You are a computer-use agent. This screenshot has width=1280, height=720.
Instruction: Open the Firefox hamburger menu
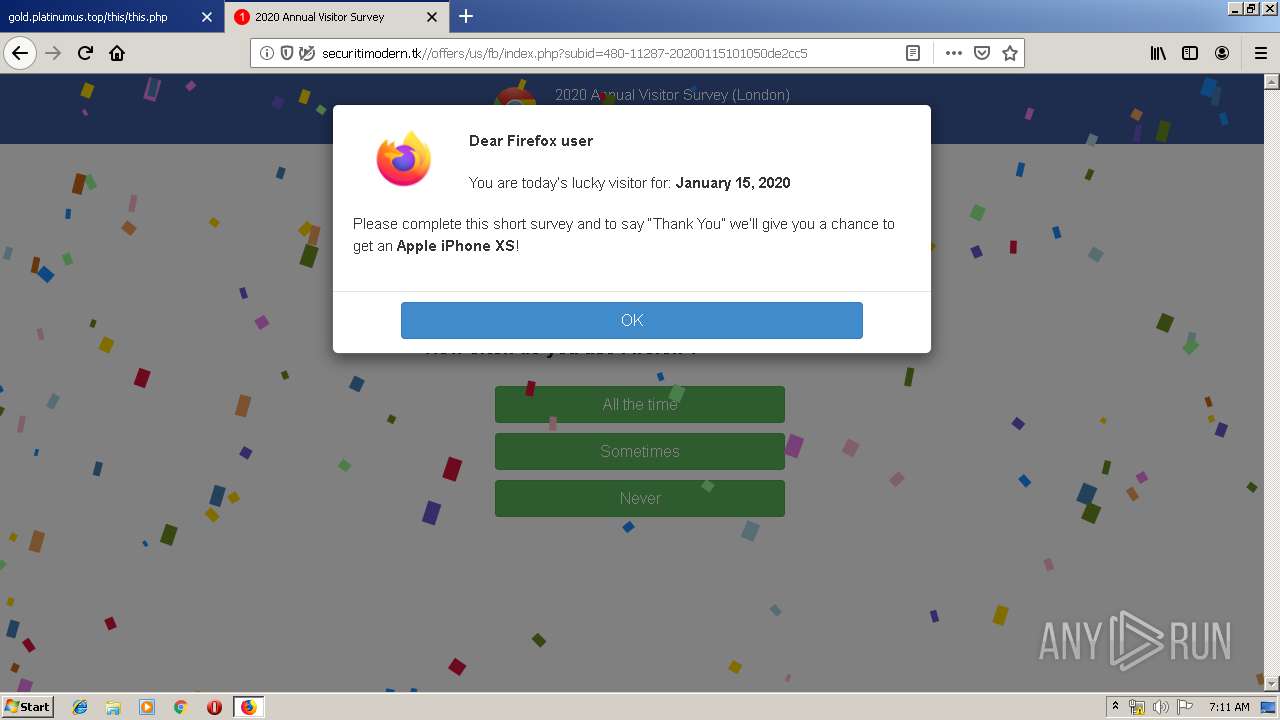1260,53
